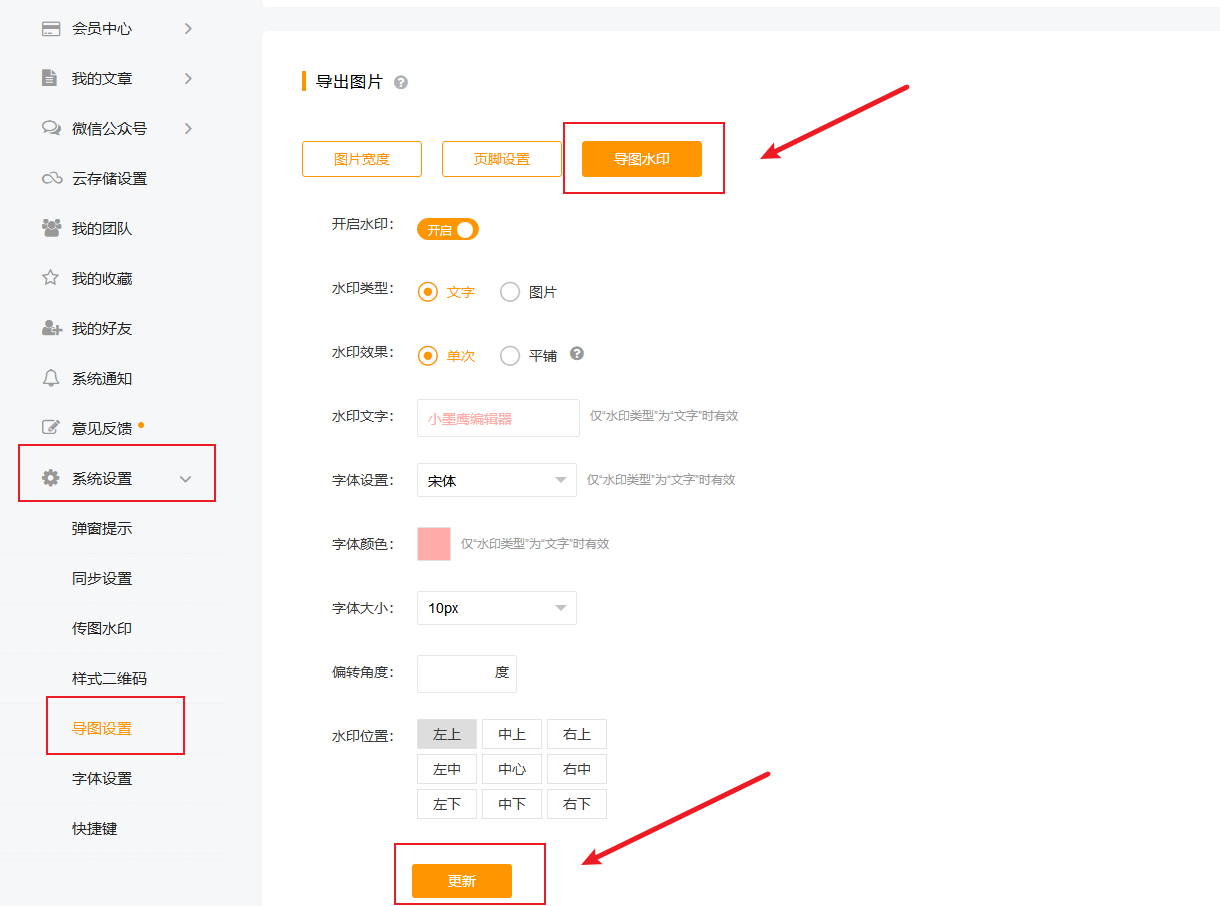Open 系统通知 in sidebar
The height and width of the screenshot is (906, 1220).
[102, 378]
